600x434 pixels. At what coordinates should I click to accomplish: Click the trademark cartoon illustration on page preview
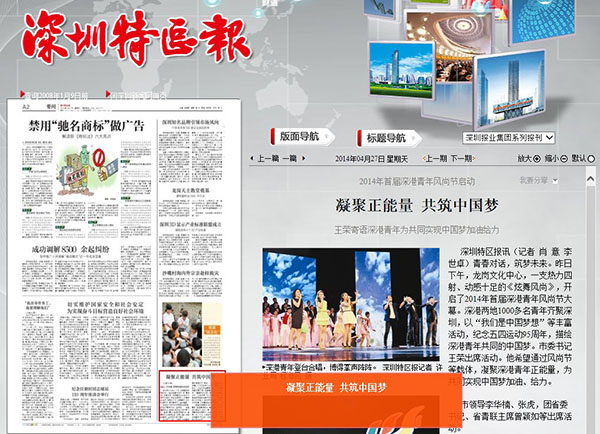tap(87, 171)
